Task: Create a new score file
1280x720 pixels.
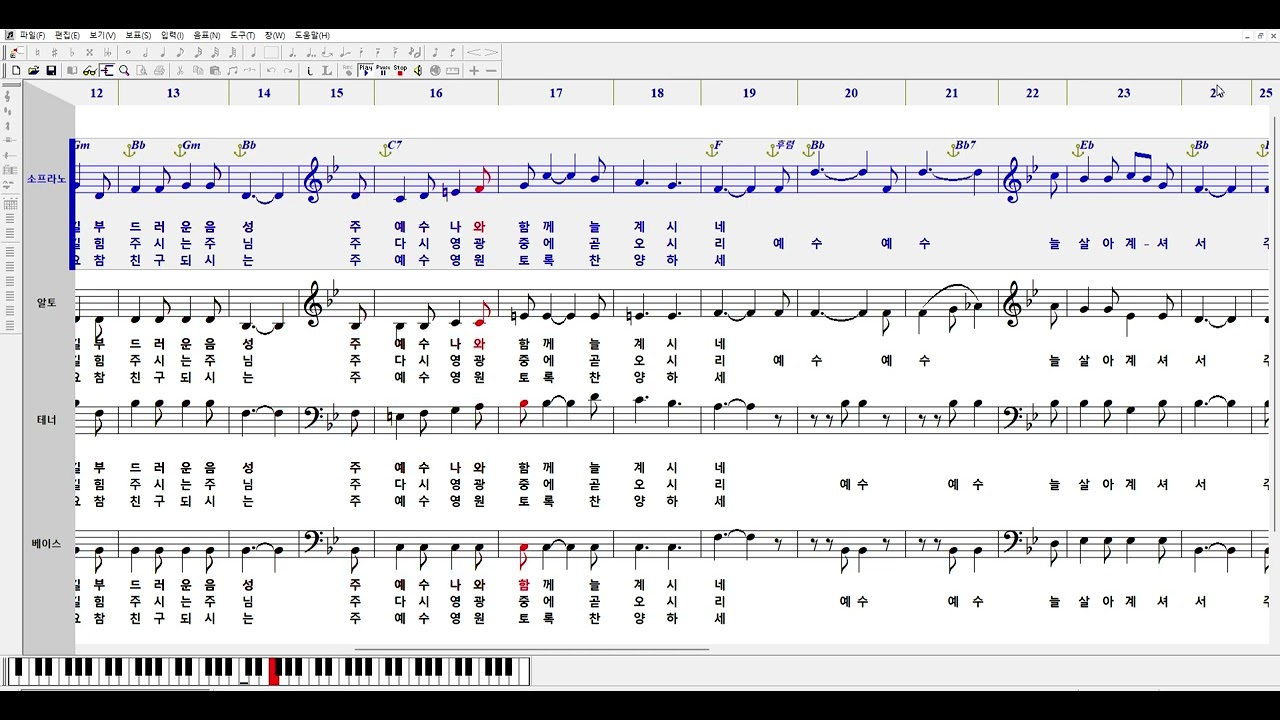Action: point(16,71)
